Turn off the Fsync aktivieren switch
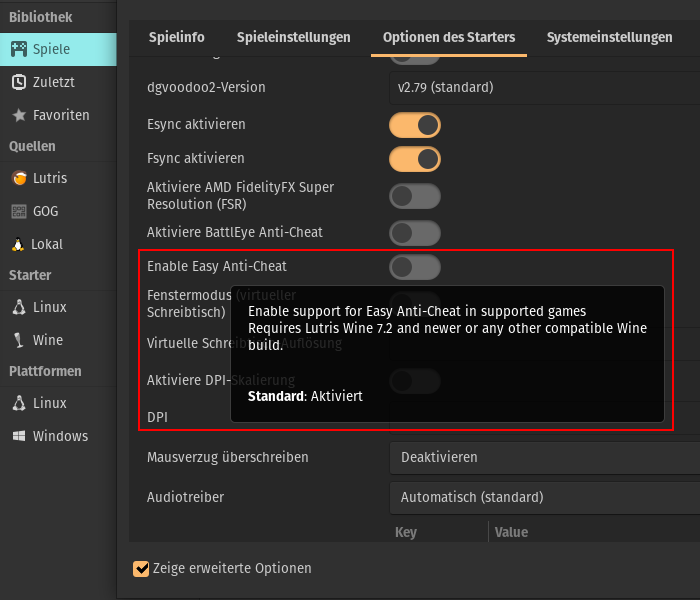The image size is (700, 600). pyautogui.click(x=415, y=158)
